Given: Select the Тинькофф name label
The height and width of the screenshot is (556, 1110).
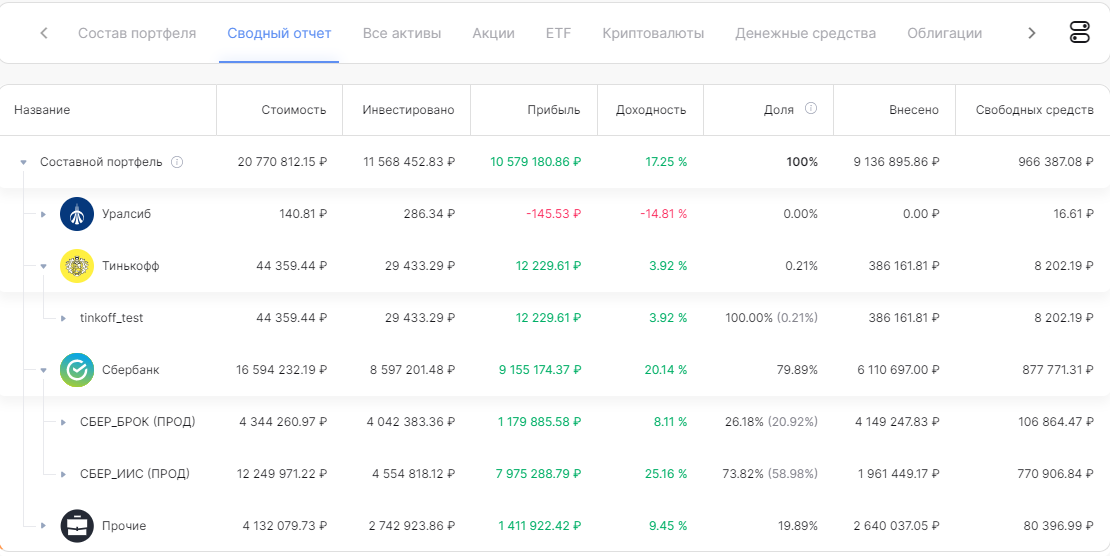Looking at the screenshot, I should (130, 266).
